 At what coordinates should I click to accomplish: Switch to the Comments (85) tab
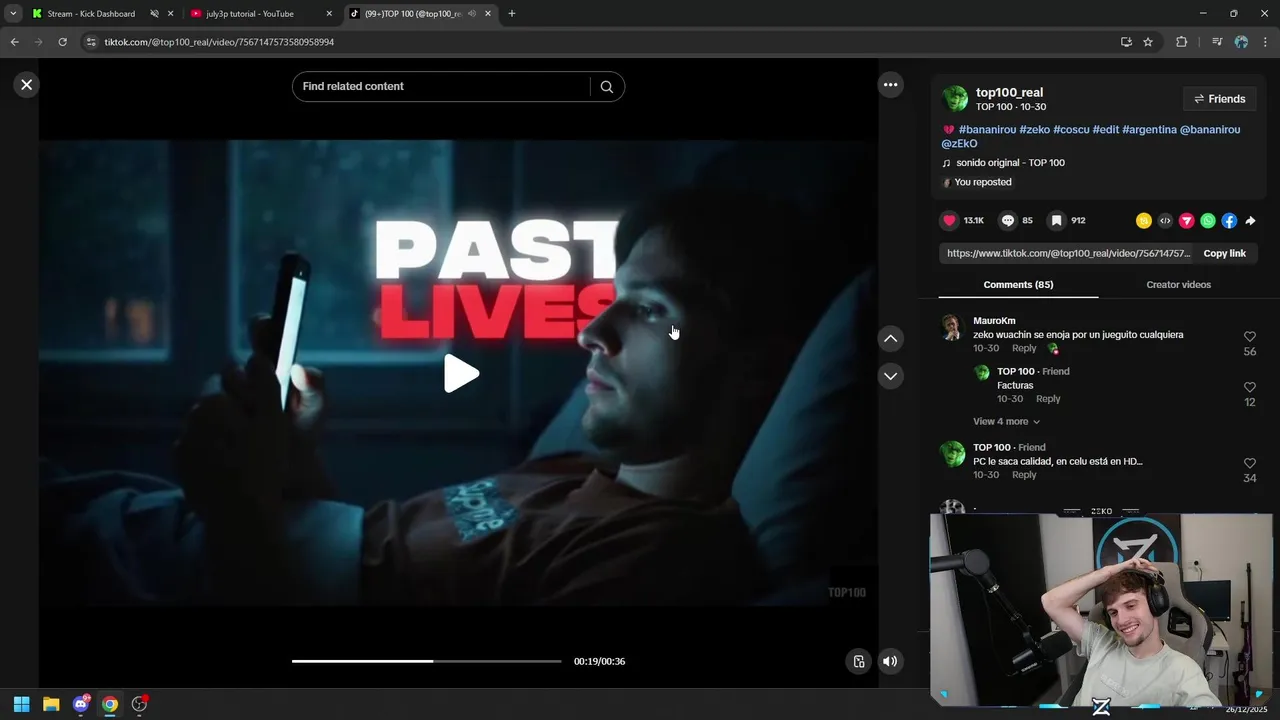coord(1018,285)
